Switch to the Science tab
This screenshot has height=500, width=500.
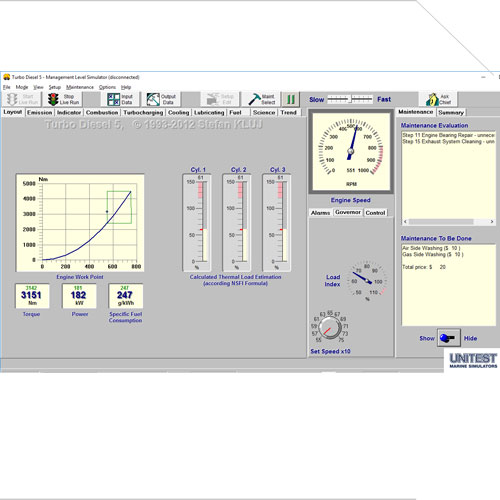(x=264, y=112)
